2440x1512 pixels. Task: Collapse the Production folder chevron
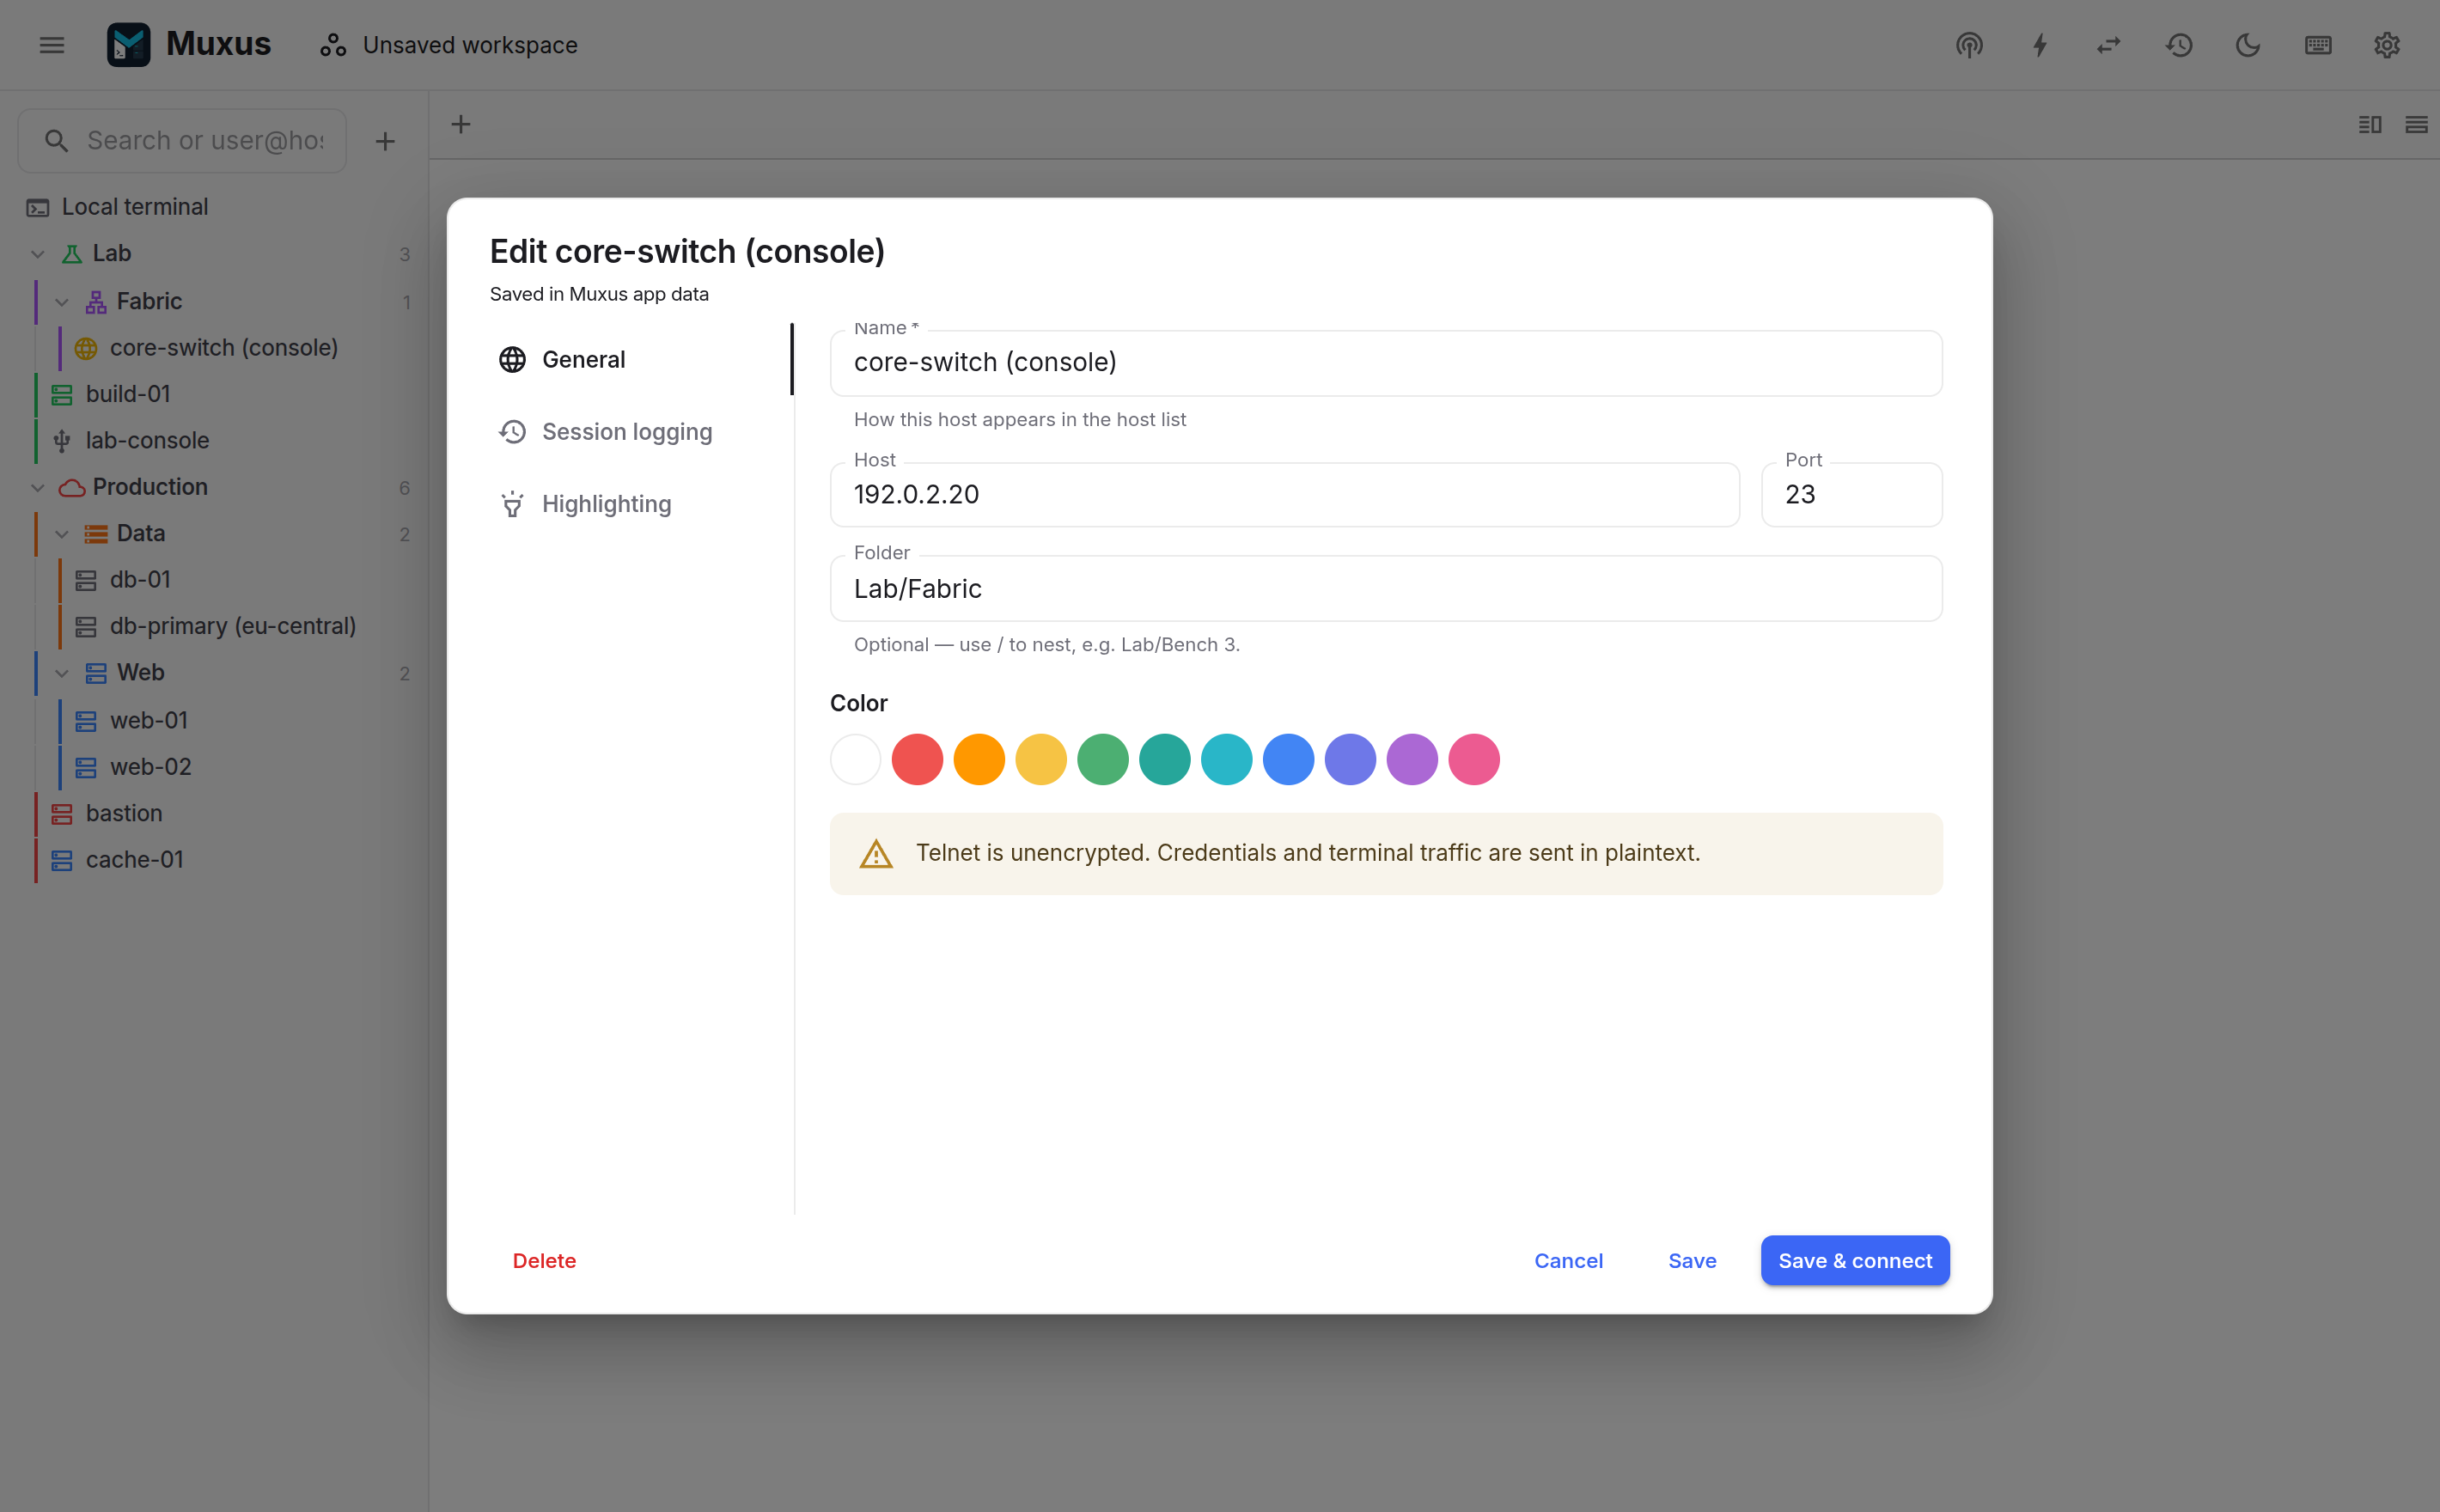point(38,487)
